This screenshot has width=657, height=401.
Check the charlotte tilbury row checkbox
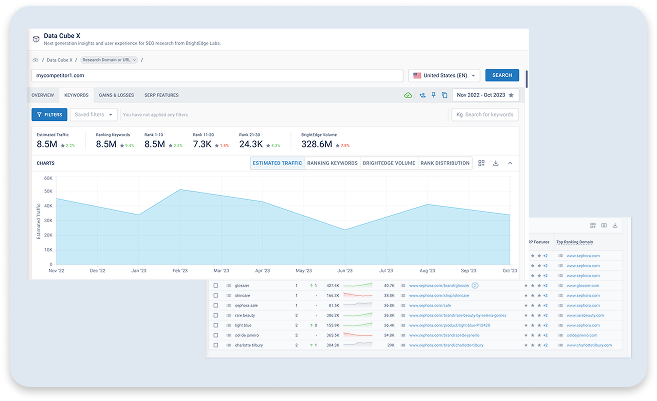click(216, 345)
